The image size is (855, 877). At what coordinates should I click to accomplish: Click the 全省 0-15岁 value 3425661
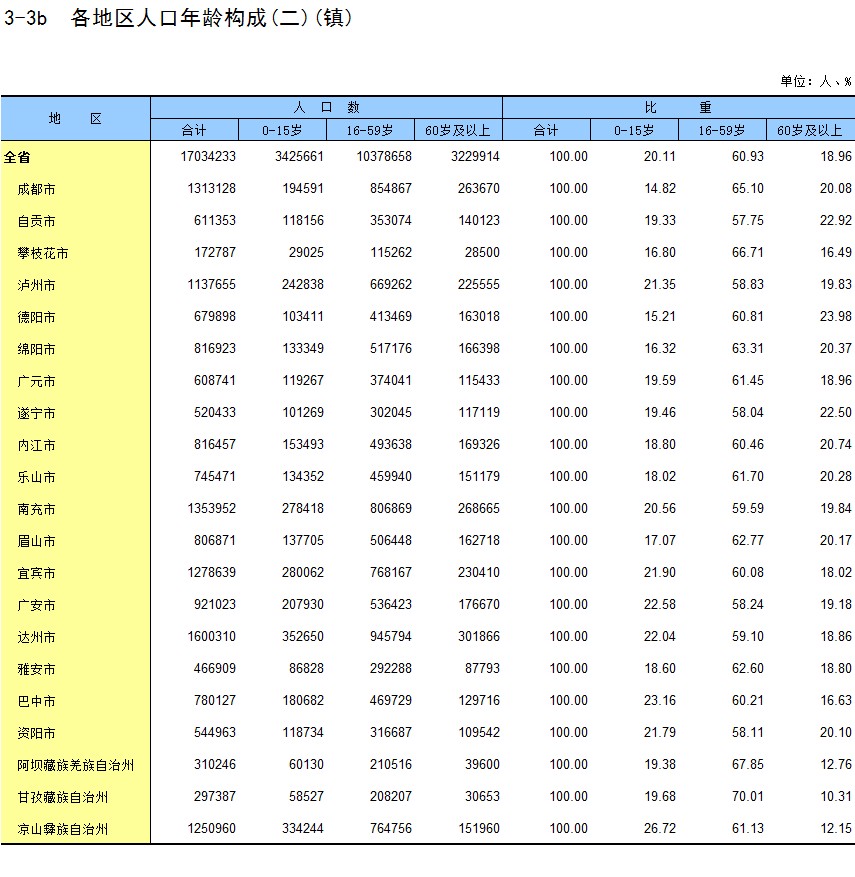(299, 157)
